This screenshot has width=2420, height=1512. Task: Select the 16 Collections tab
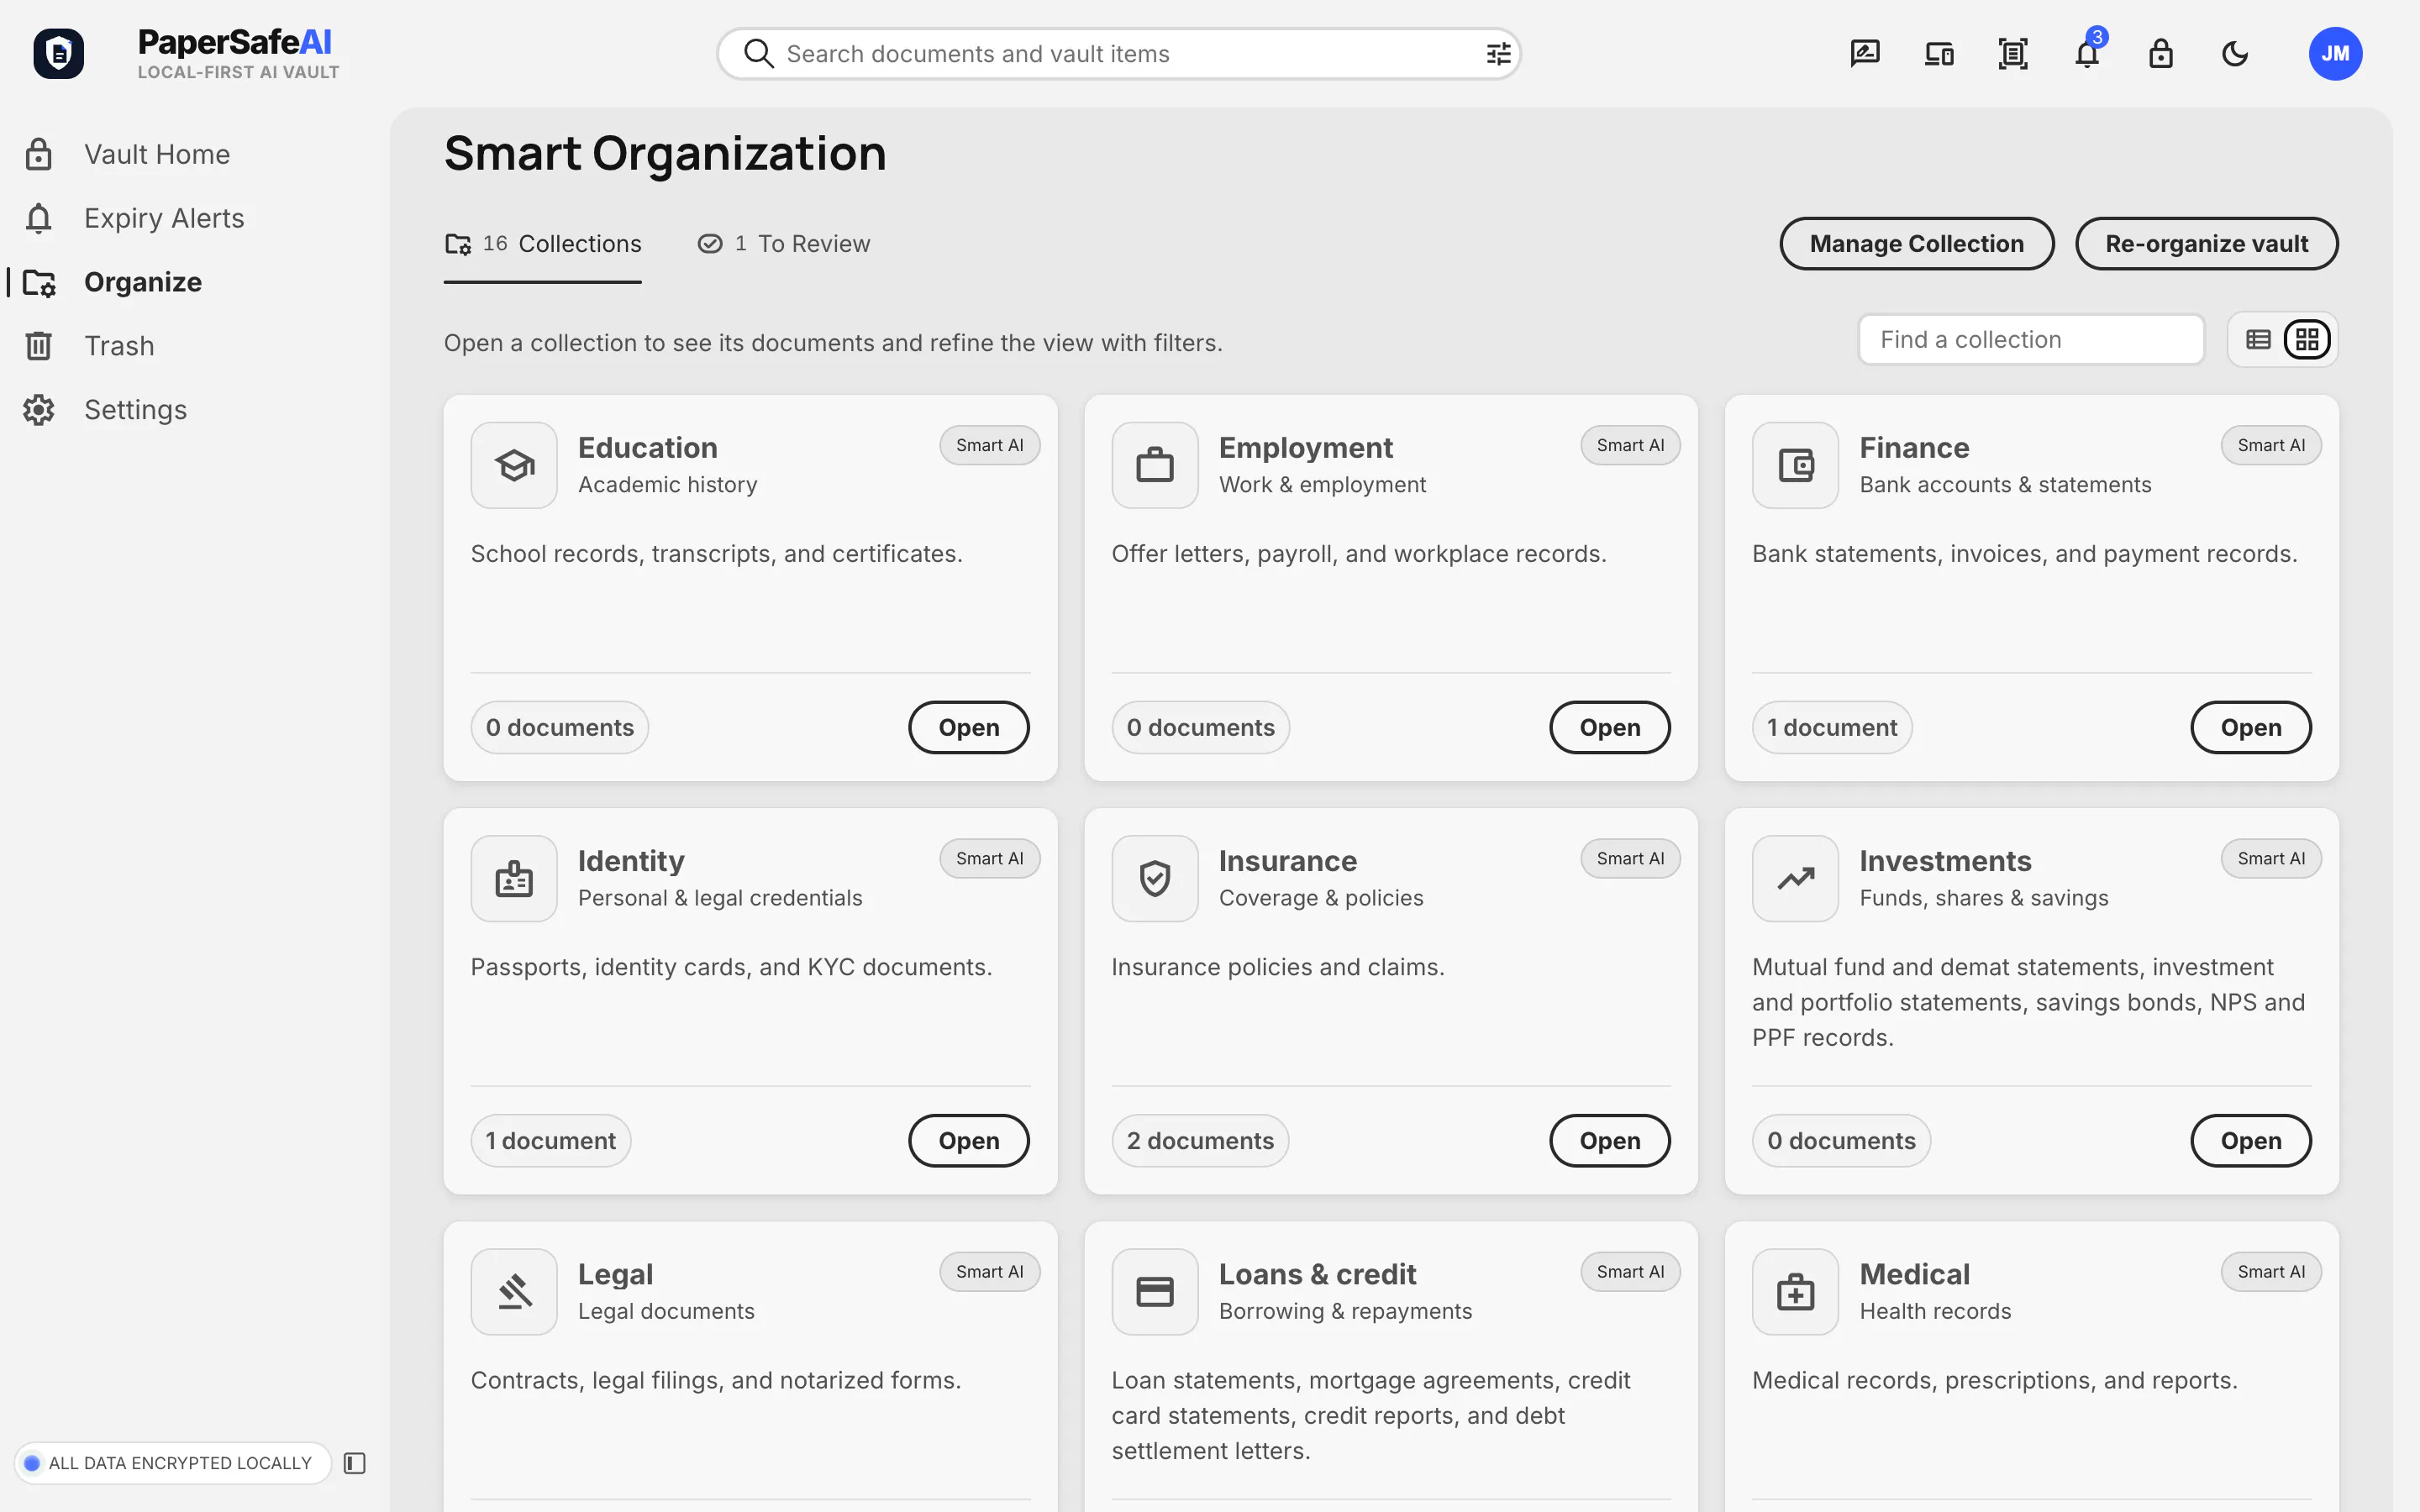point(543,244)
